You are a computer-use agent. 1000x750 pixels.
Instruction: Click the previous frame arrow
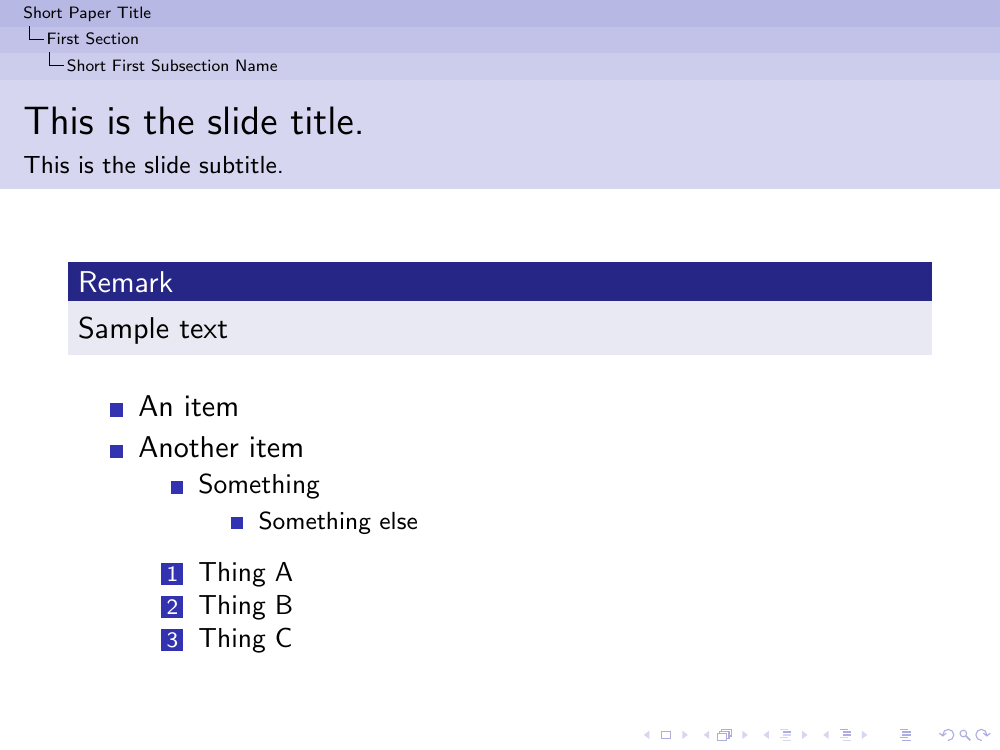[x=706, y=736]
